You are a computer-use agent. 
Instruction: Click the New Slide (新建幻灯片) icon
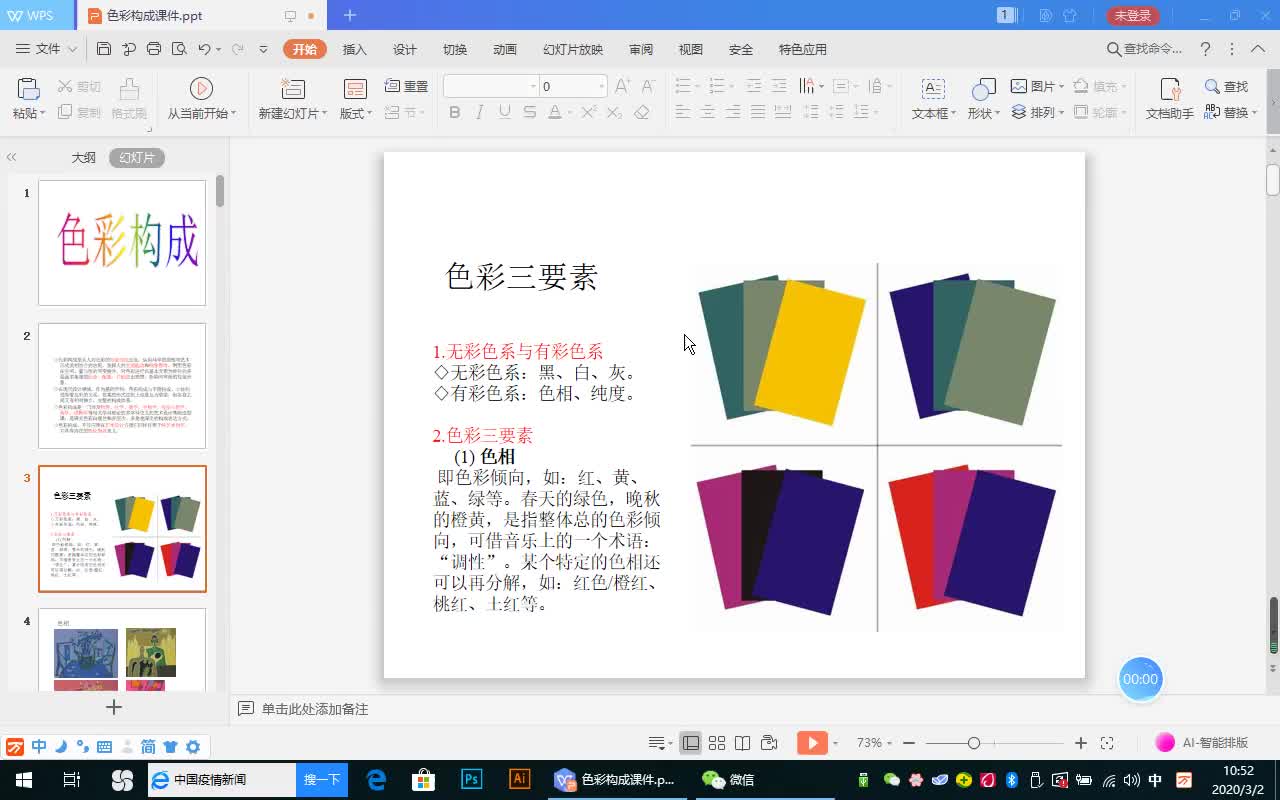292,89
